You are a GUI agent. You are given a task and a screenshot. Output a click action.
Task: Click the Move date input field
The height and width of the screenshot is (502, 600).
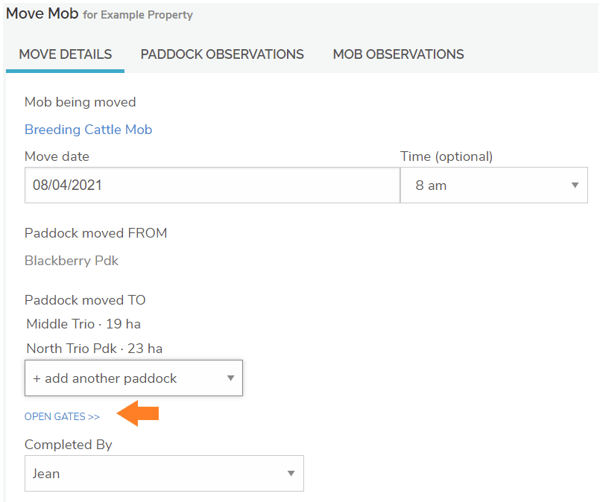tap(211, 185)
